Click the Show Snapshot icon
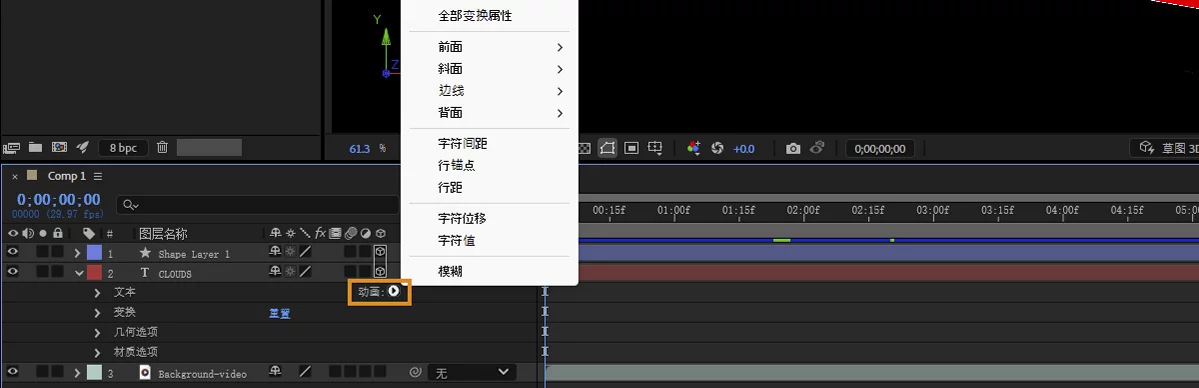 (x=817, y=148)
